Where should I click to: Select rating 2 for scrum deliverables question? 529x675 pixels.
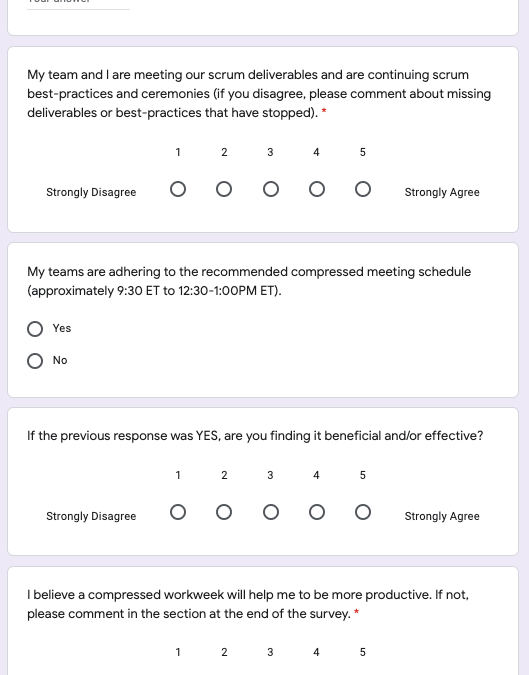click(224, 189)
